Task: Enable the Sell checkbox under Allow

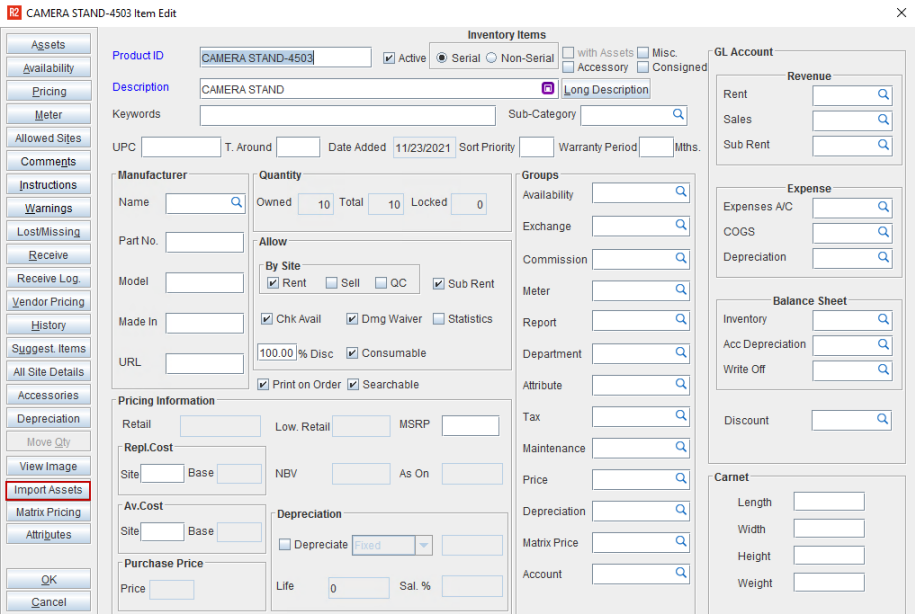Action: point(330,283)
